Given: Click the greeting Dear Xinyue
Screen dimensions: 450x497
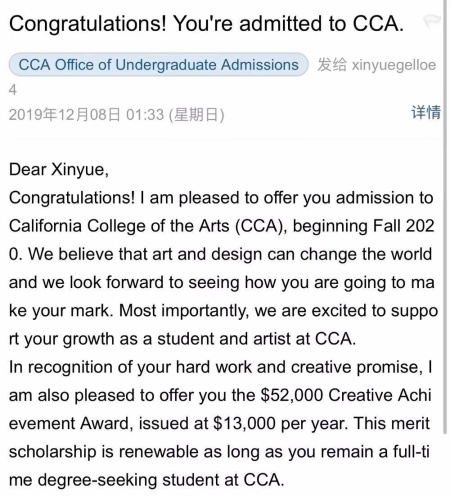Looking at the screenshot, I should click(59, 169).
